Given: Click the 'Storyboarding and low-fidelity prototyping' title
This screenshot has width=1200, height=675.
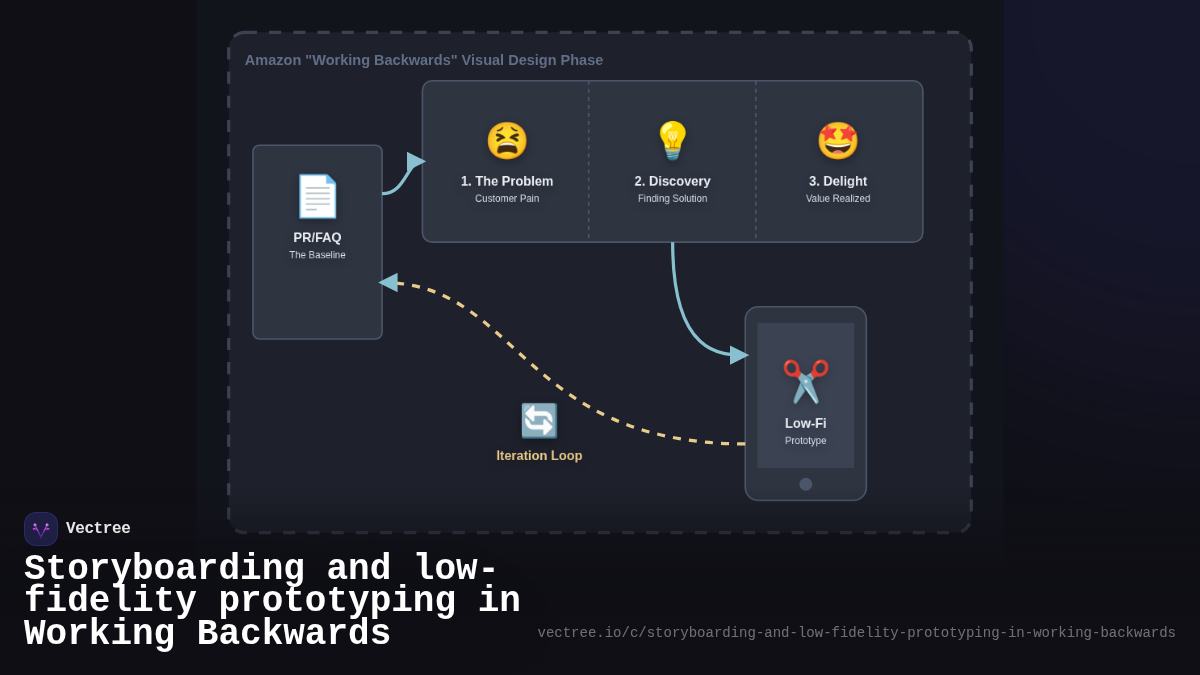Looking at the screenshot, I should pos(272,600).
